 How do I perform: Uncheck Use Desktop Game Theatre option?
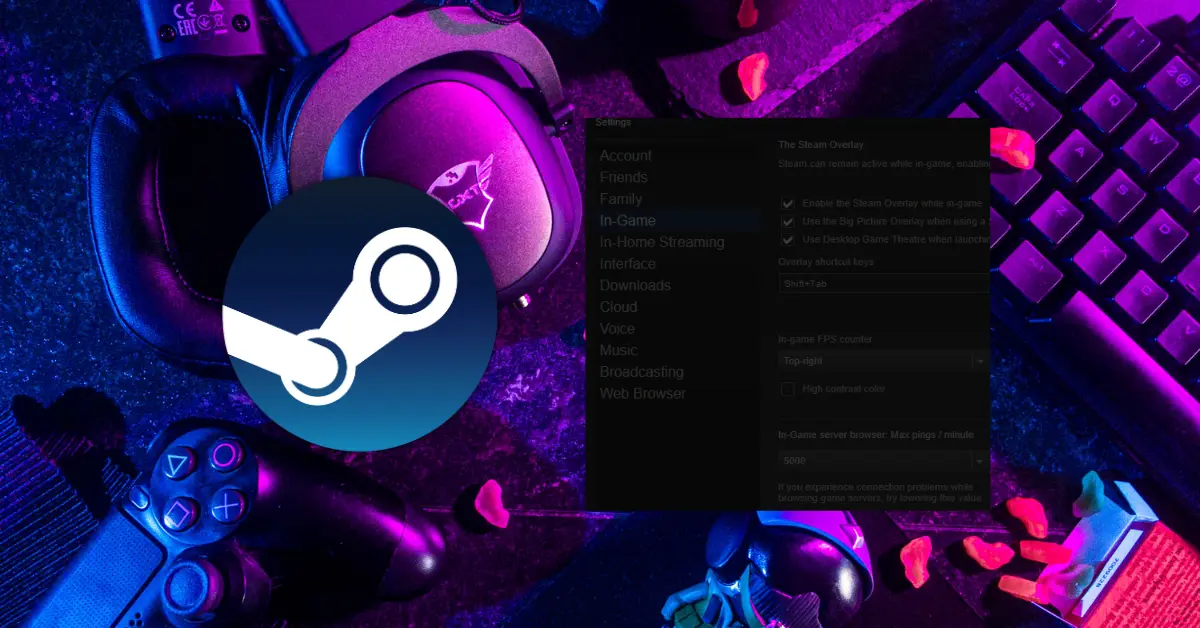788,239
